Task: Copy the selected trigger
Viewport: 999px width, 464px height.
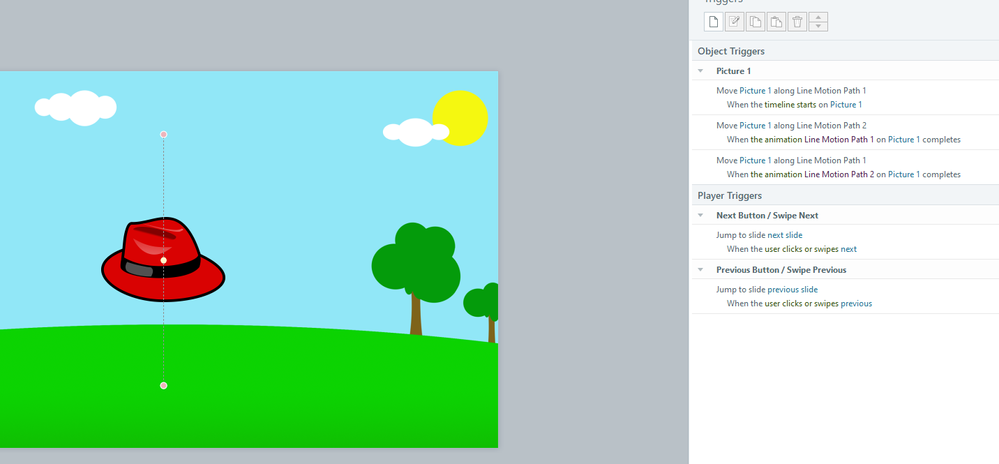Action: coord(755,22)
